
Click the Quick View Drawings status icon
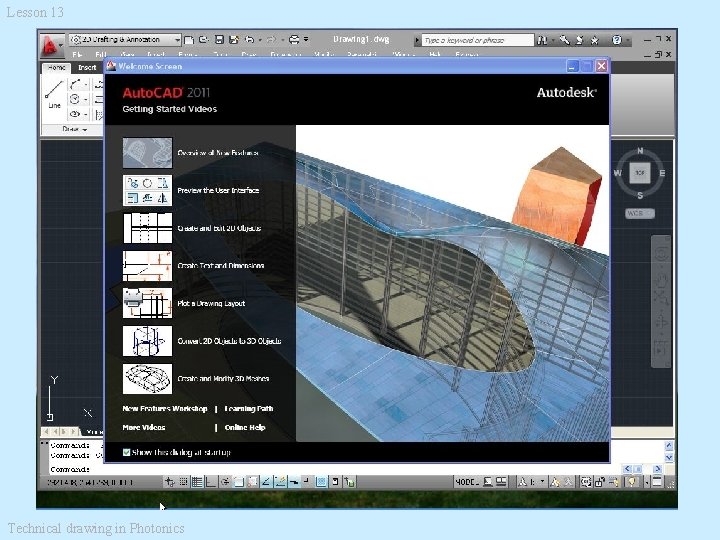(501, 482)
